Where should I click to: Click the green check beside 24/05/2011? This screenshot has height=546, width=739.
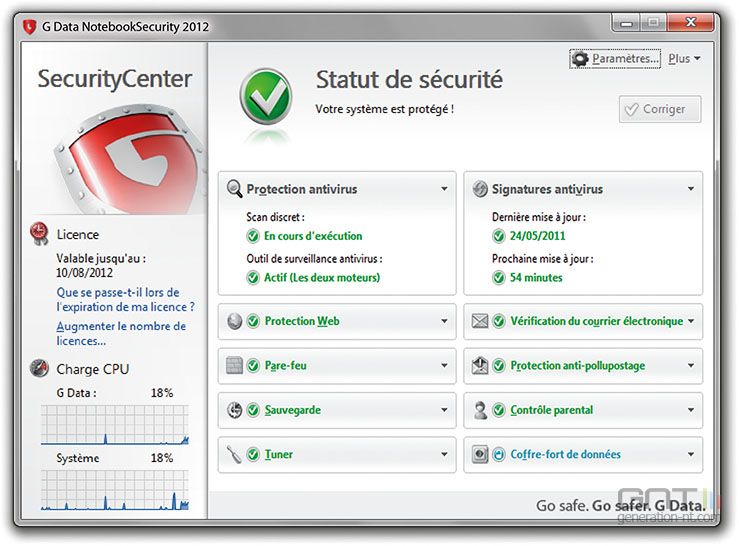click(x=499, y=236)
